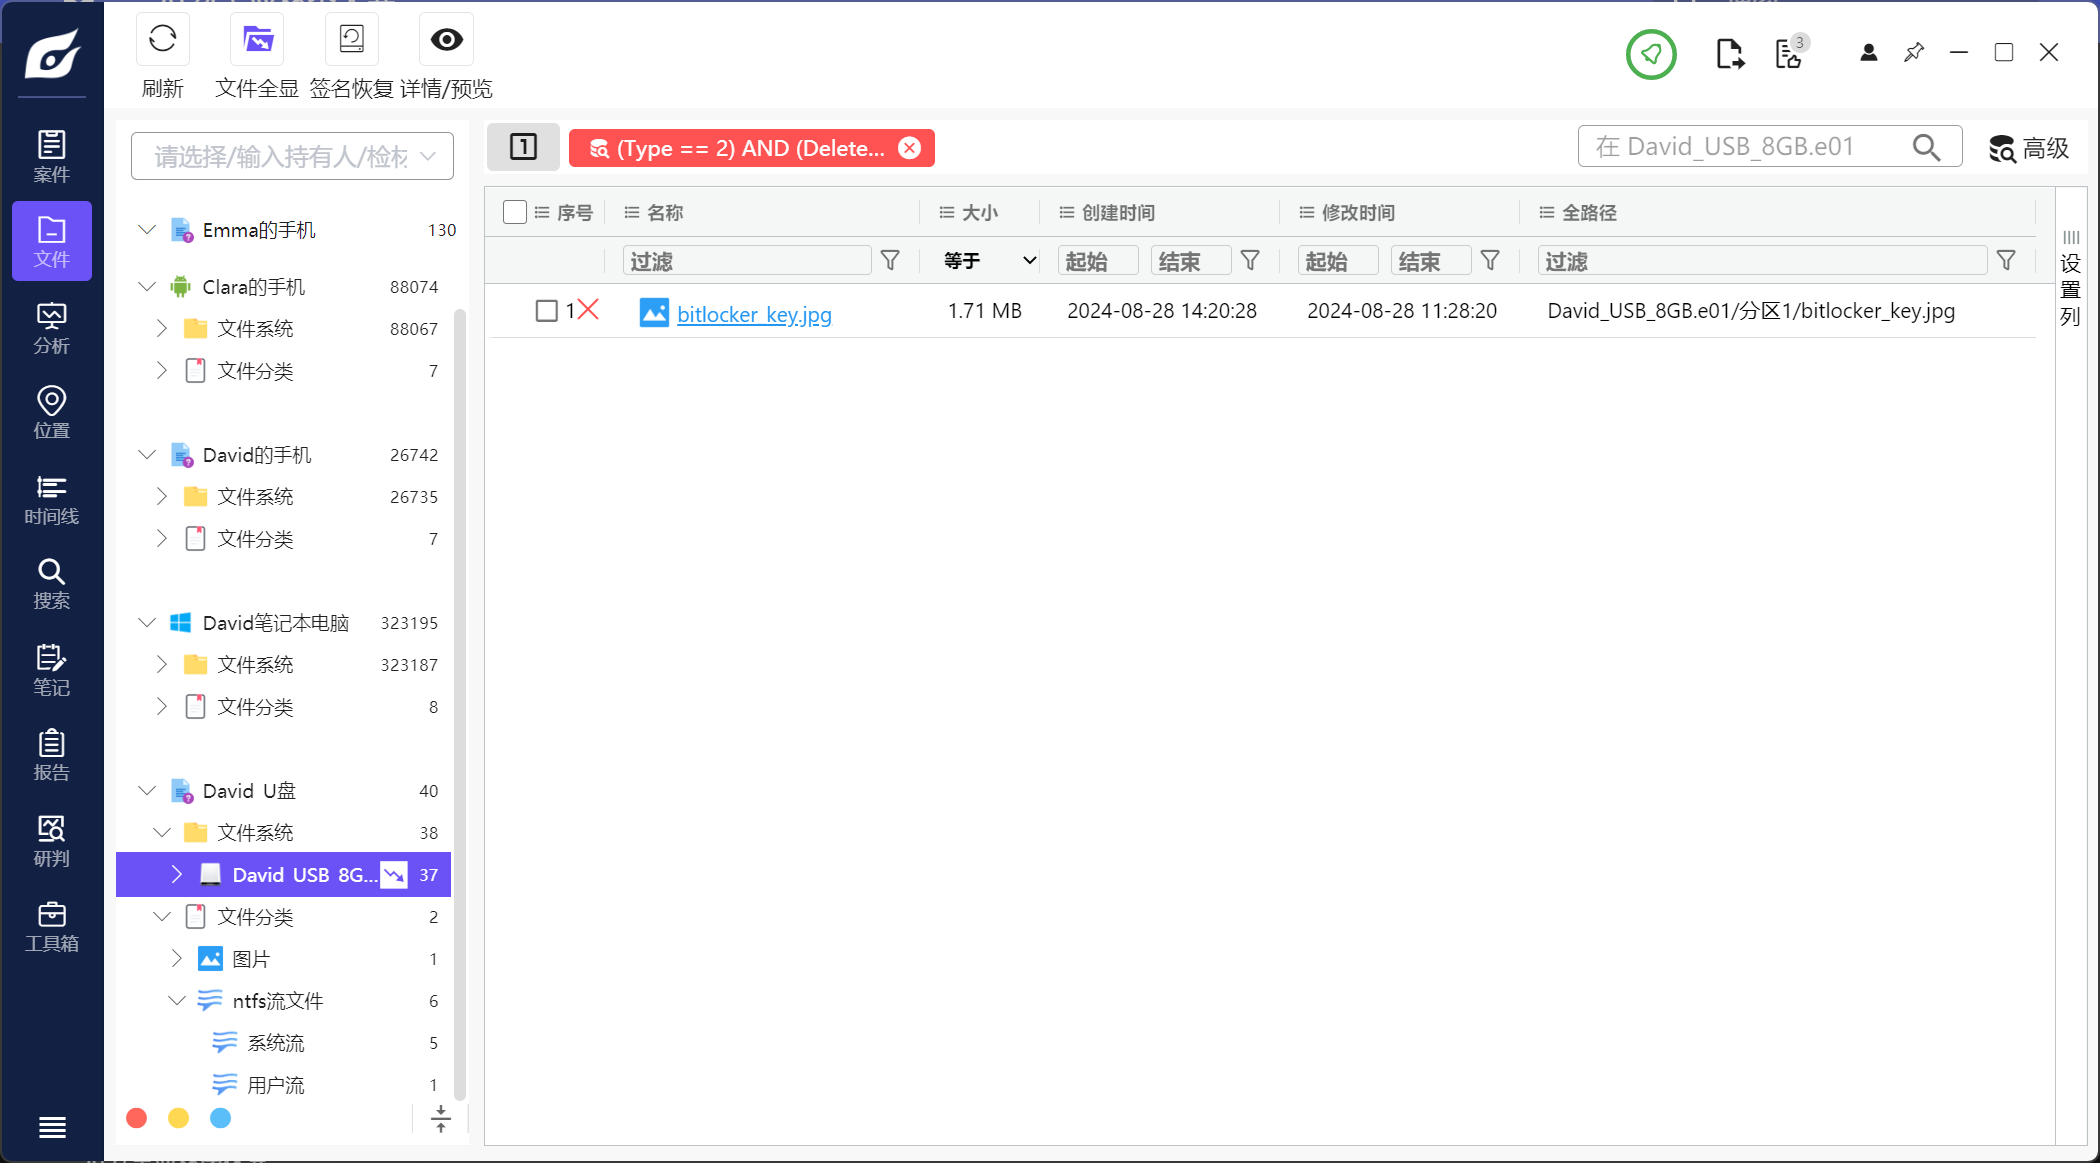Expand Clara的手机 文件系统 folder
Screen dimensions: 2100x1163
click(x=162, y=328)
